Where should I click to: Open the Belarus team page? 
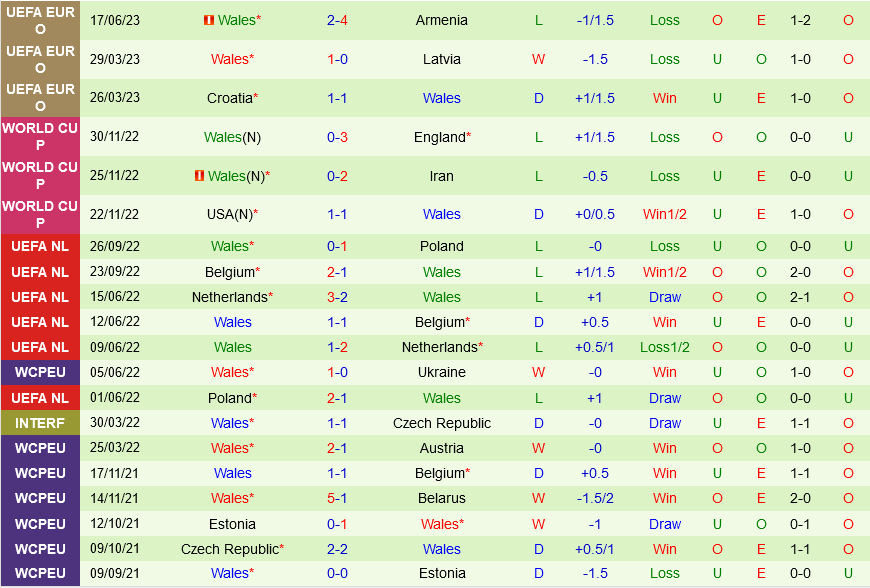coord(441,498)
